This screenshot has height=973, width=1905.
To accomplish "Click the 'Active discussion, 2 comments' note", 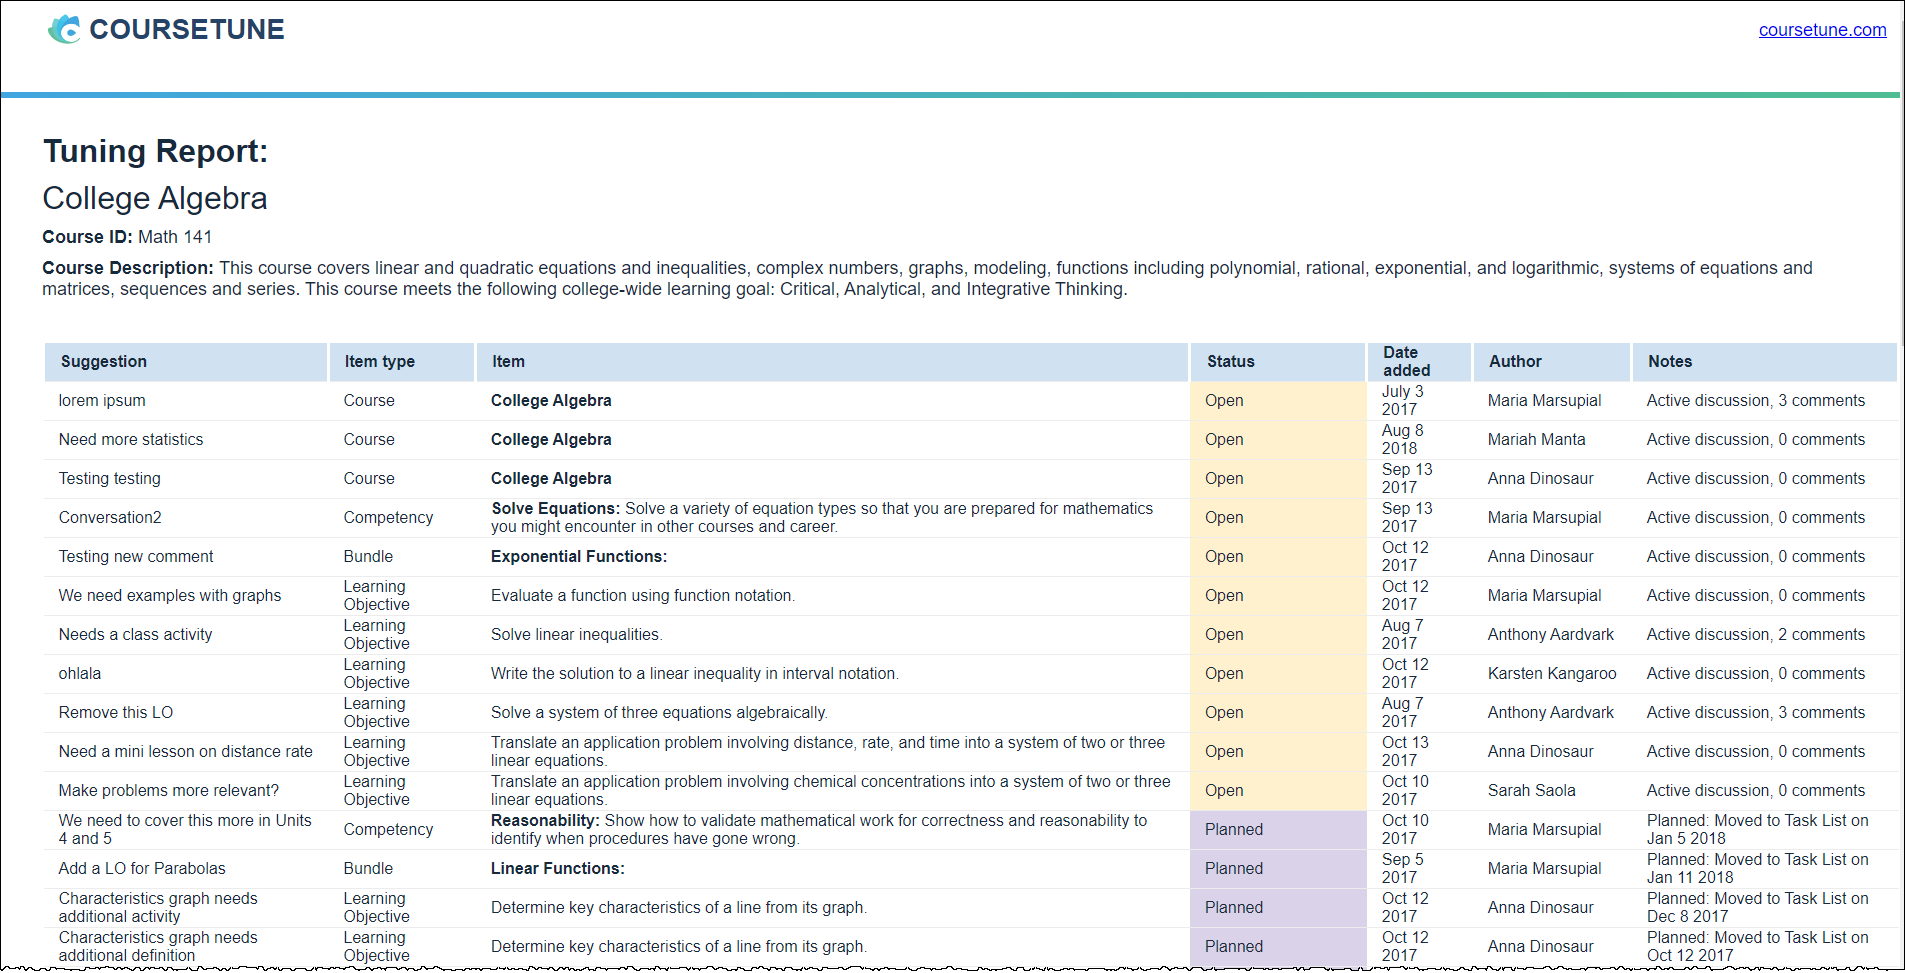I will point(1754,635).
